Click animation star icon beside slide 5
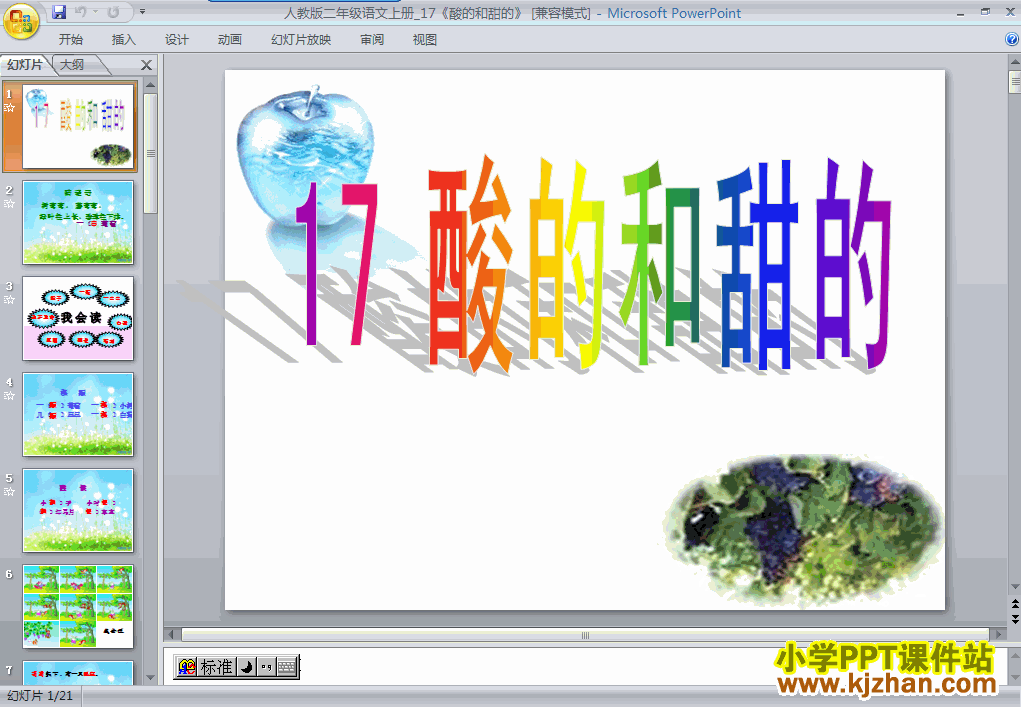This screenshot has width=1021, height=707. 9,492
